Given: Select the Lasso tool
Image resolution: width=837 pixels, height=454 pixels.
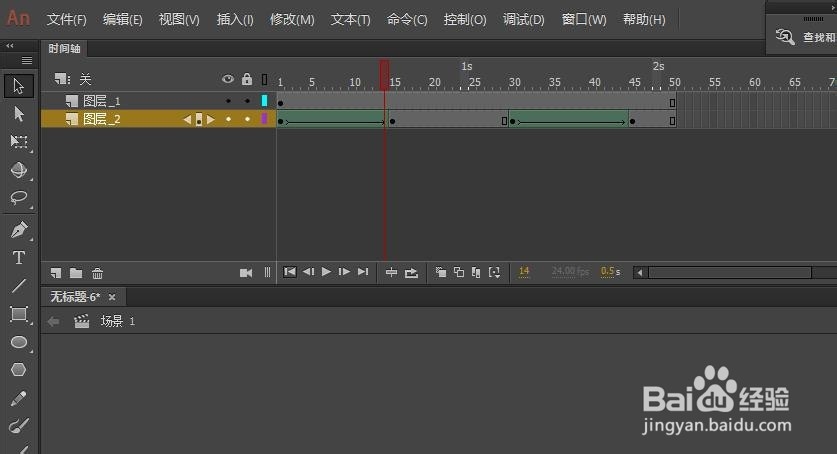Looking at the screenshot, I should pyautogui.click(x=19, y=198).
